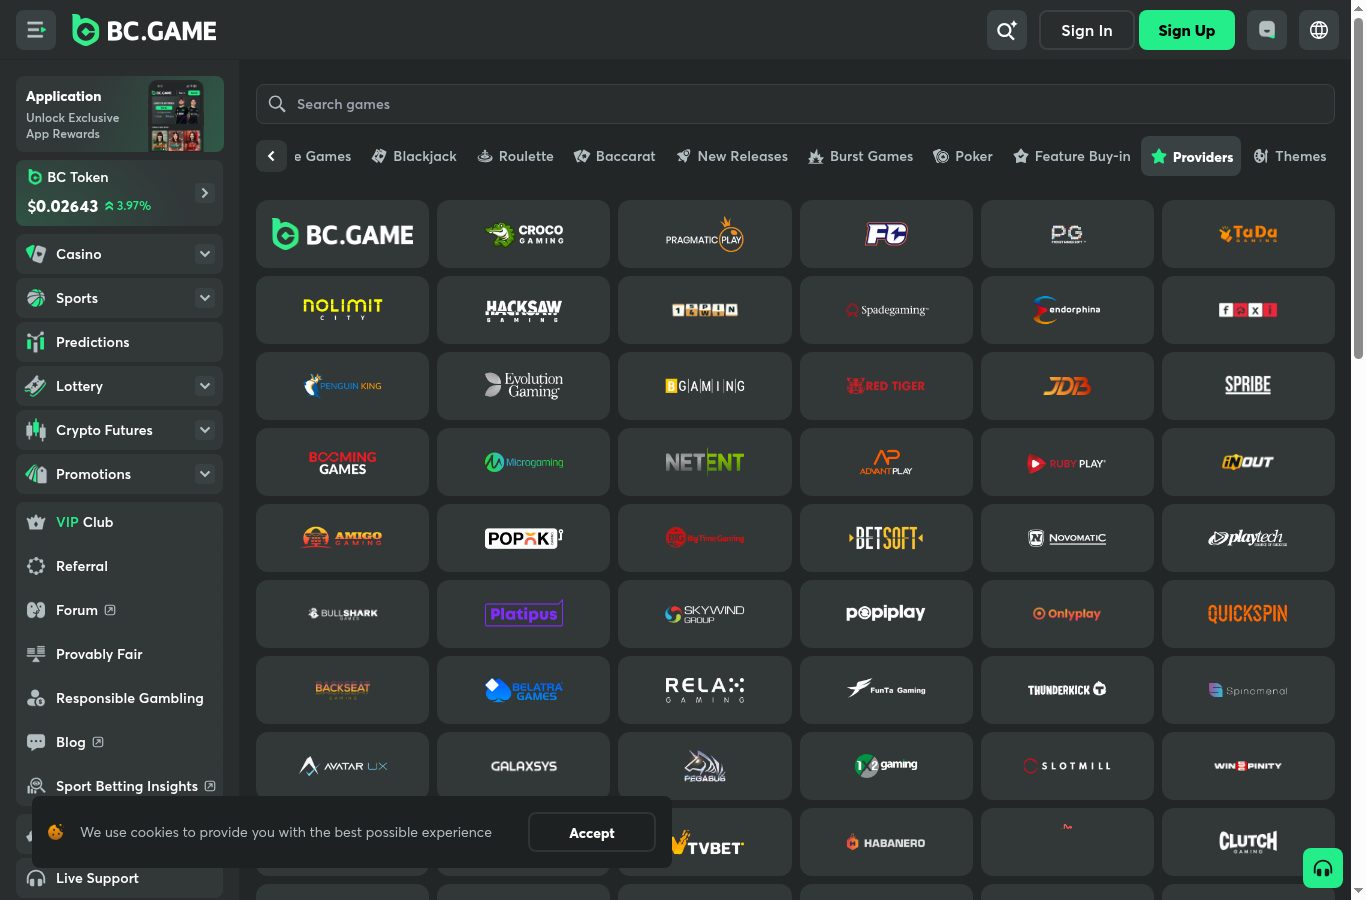Select the Playtech provider tile
This screenshot has width=1366, height=900.
pos(1248,538)
